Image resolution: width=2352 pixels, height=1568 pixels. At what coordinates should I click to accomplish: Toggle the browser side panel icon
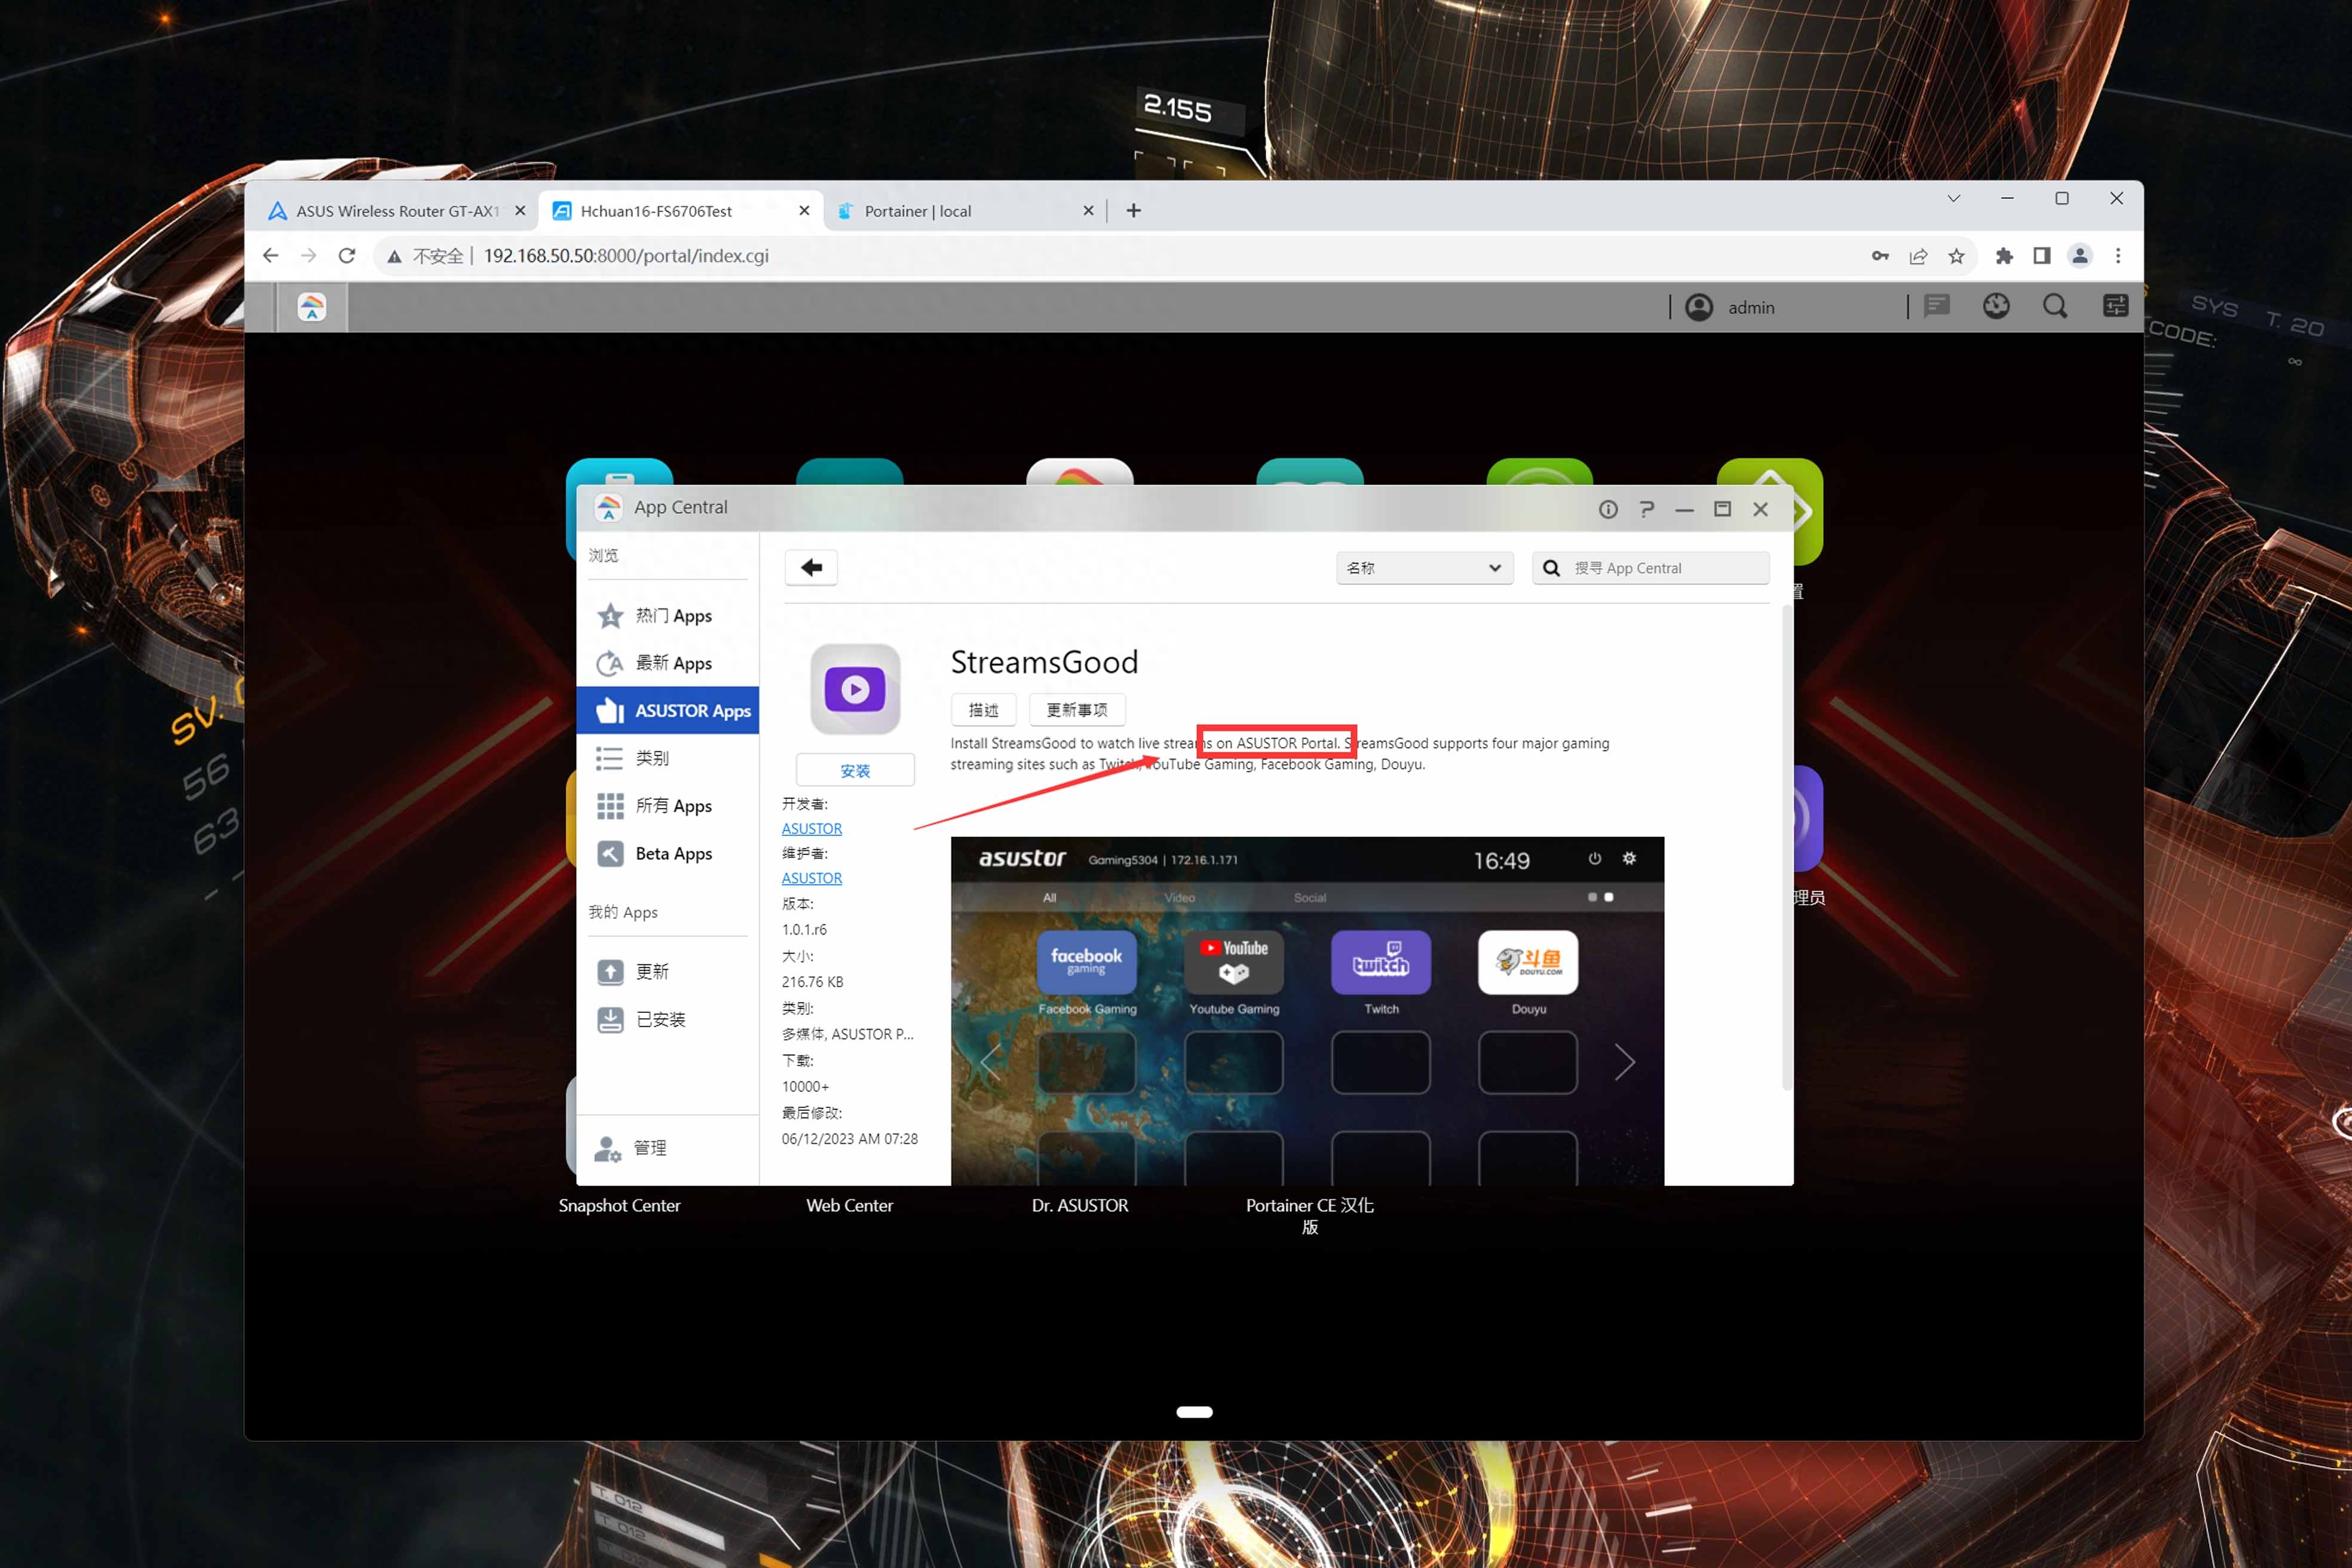(2041, 256)
